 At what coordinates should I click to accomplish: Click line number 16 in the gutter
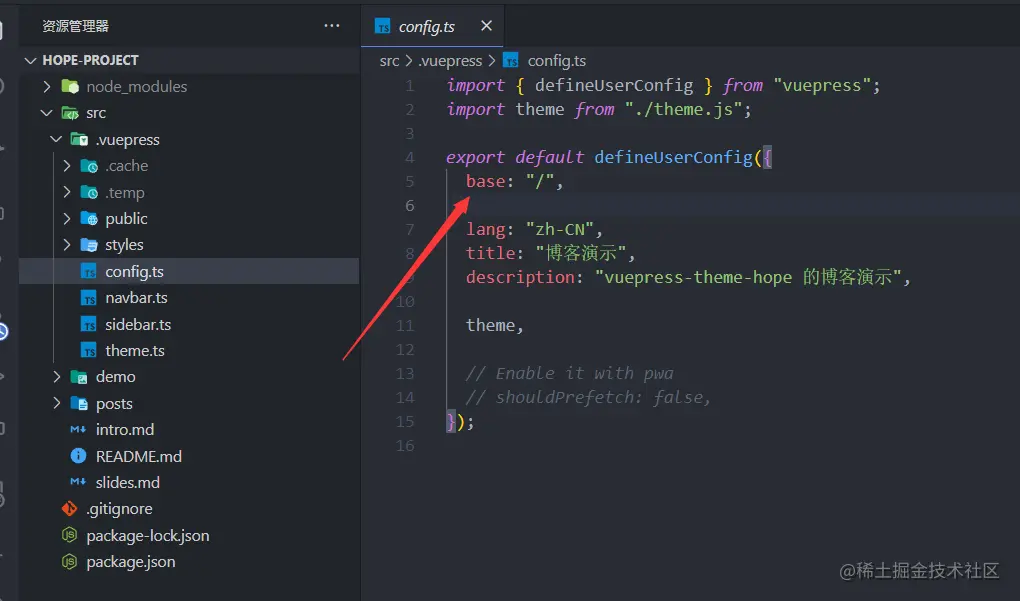click(405, 446)
